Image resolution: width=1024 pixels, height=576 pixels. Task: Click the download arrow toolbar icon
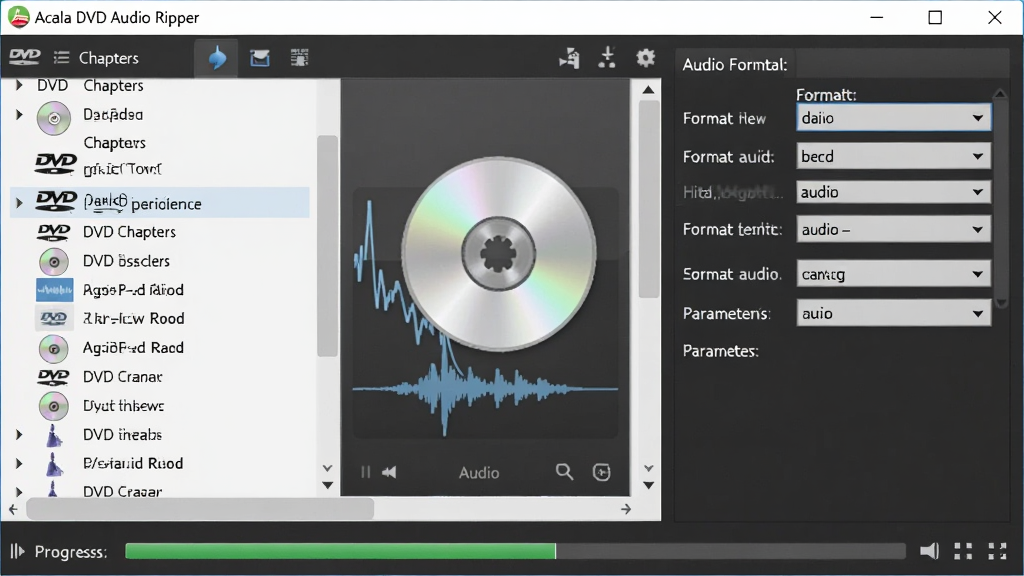click(607, 57)
